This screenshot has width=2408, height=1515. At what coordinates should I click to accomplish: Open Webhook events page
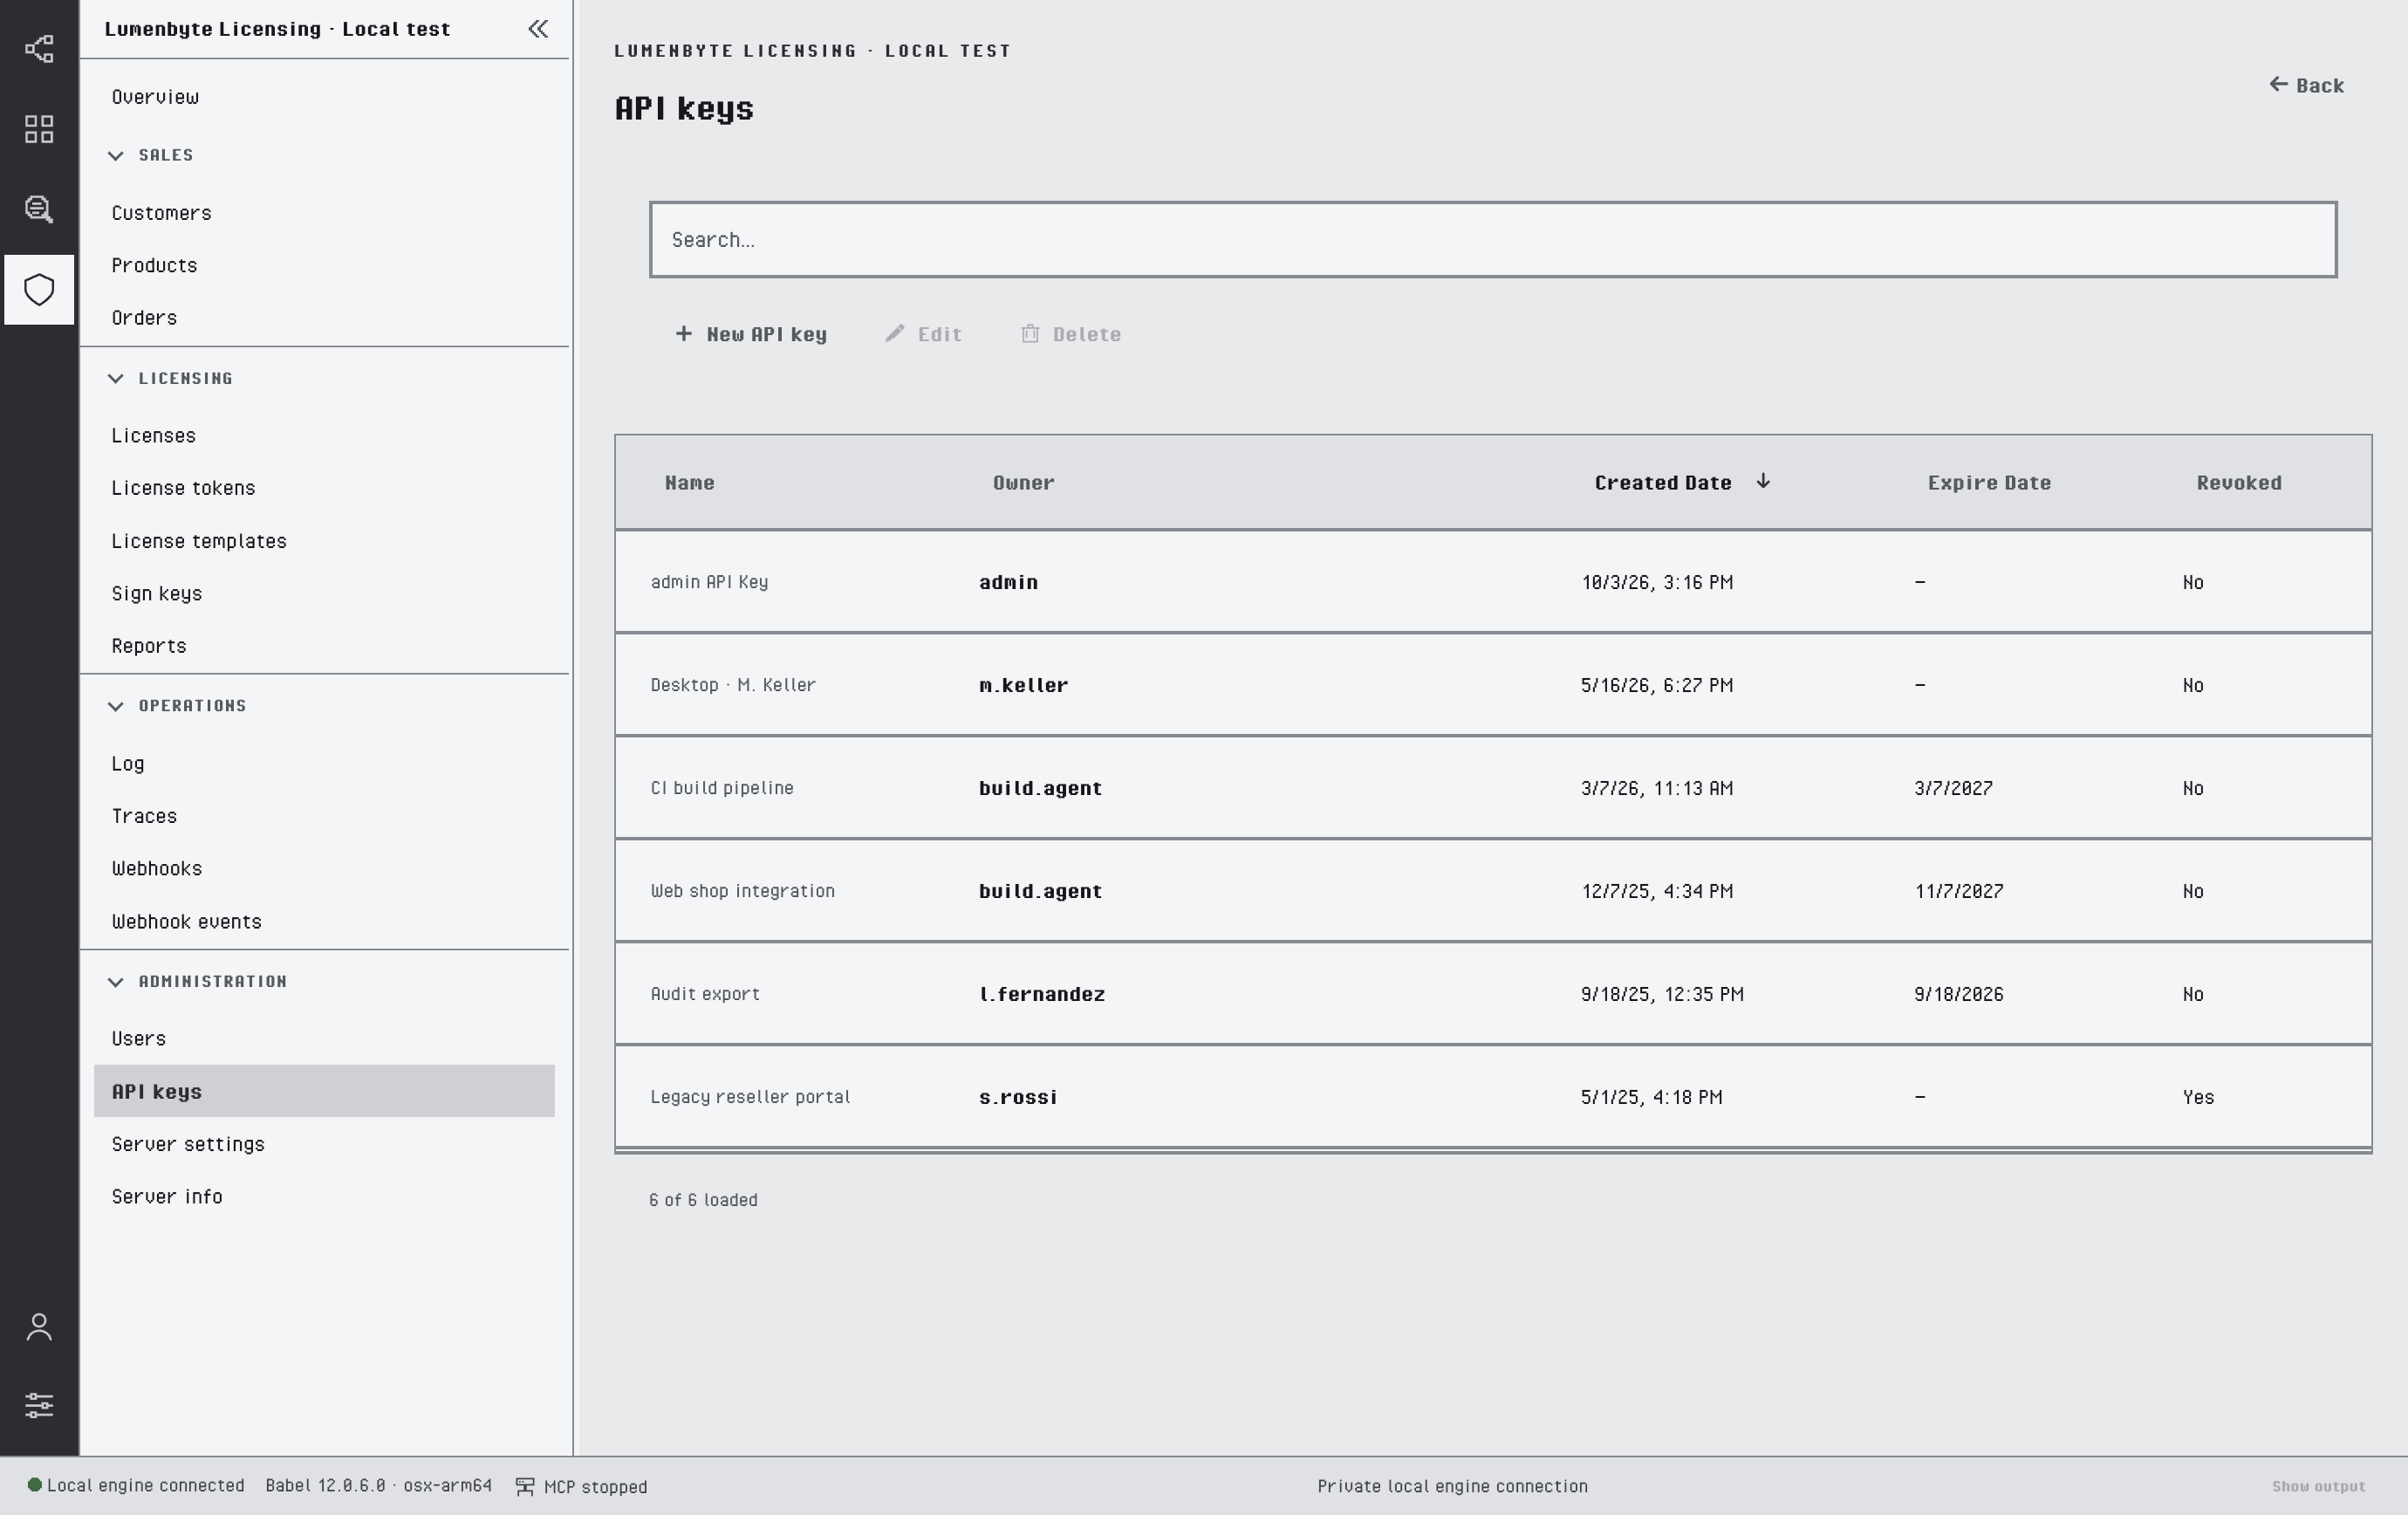[x=186, y=922]
